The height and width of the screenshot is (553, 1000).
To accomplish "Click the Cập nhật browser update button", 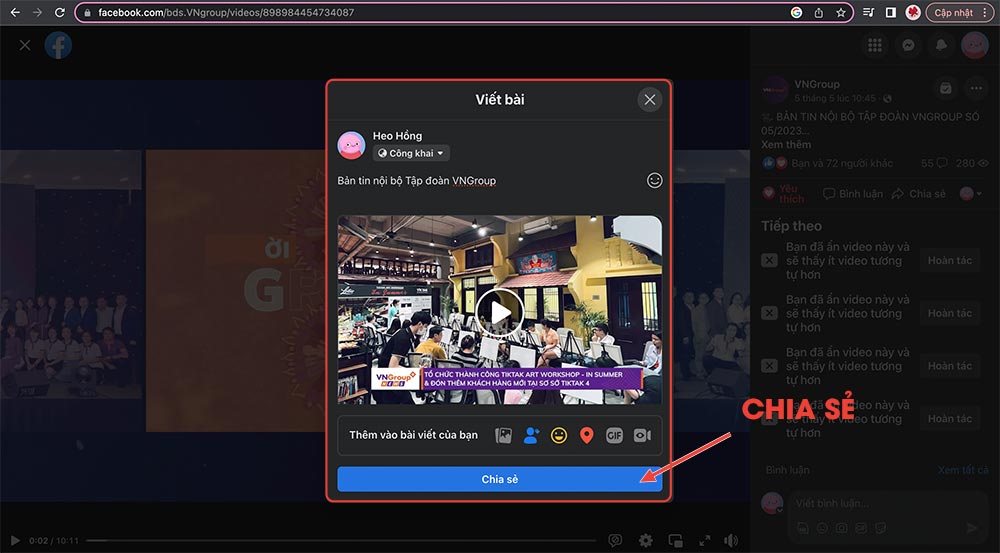I will pos(953,12).
